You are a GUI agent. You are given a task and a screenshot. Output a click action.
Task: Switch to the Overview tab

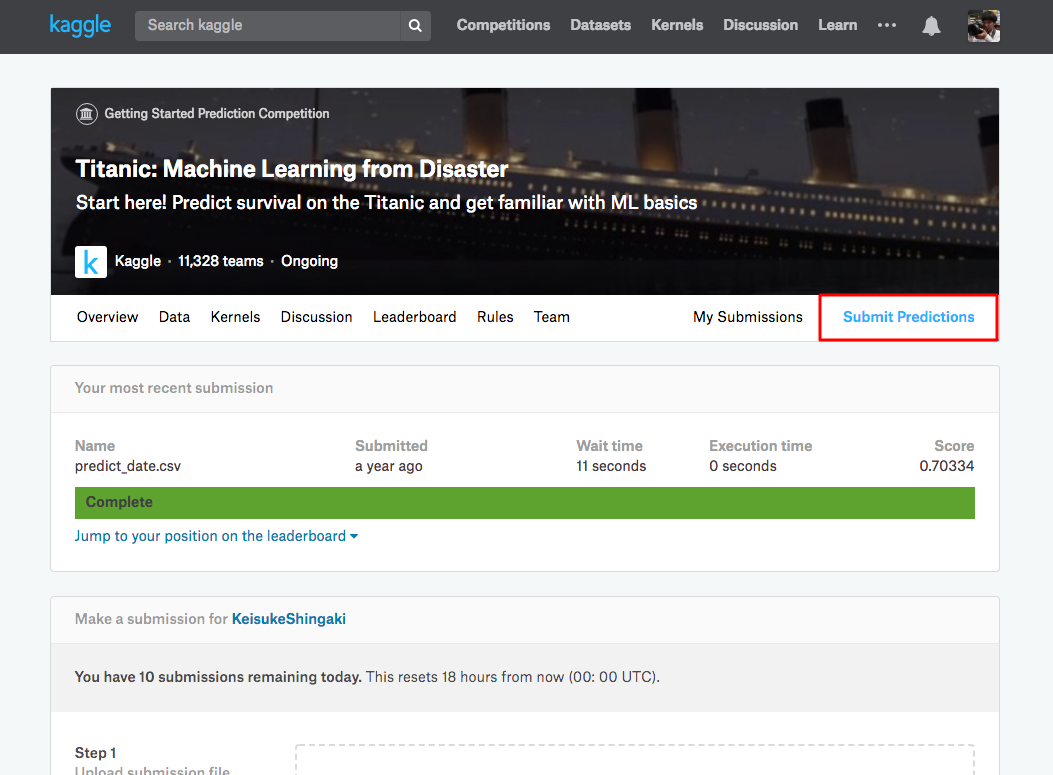pyautogui.click(x=107, y=317)
